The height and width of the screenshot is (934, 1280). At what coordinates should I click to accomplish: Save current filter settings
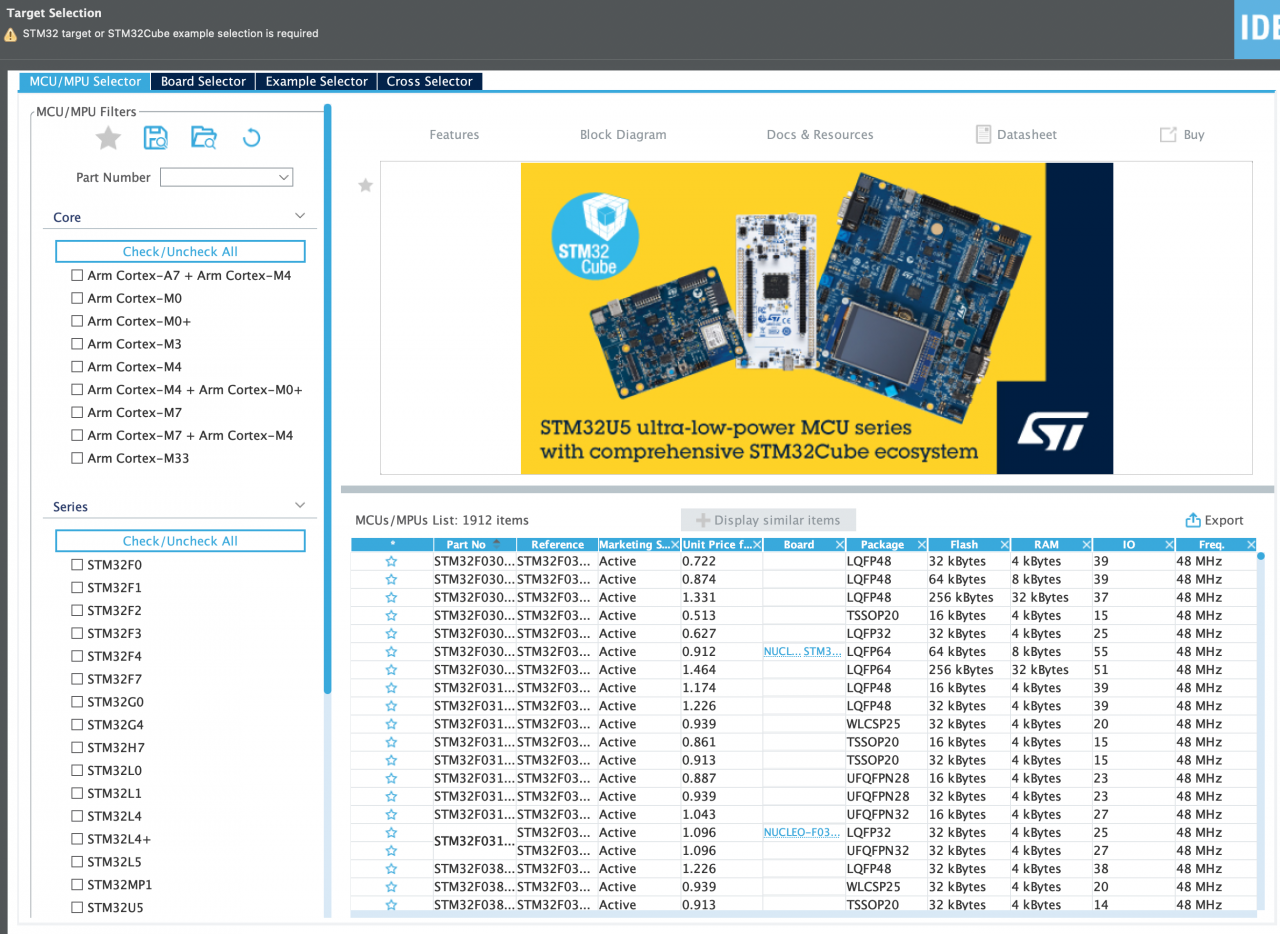pos(156,138)
